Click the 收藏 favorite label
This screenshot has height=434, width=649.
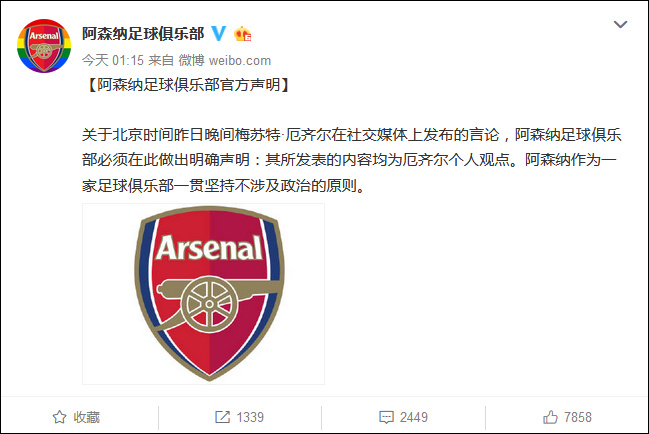coord(87,417)
